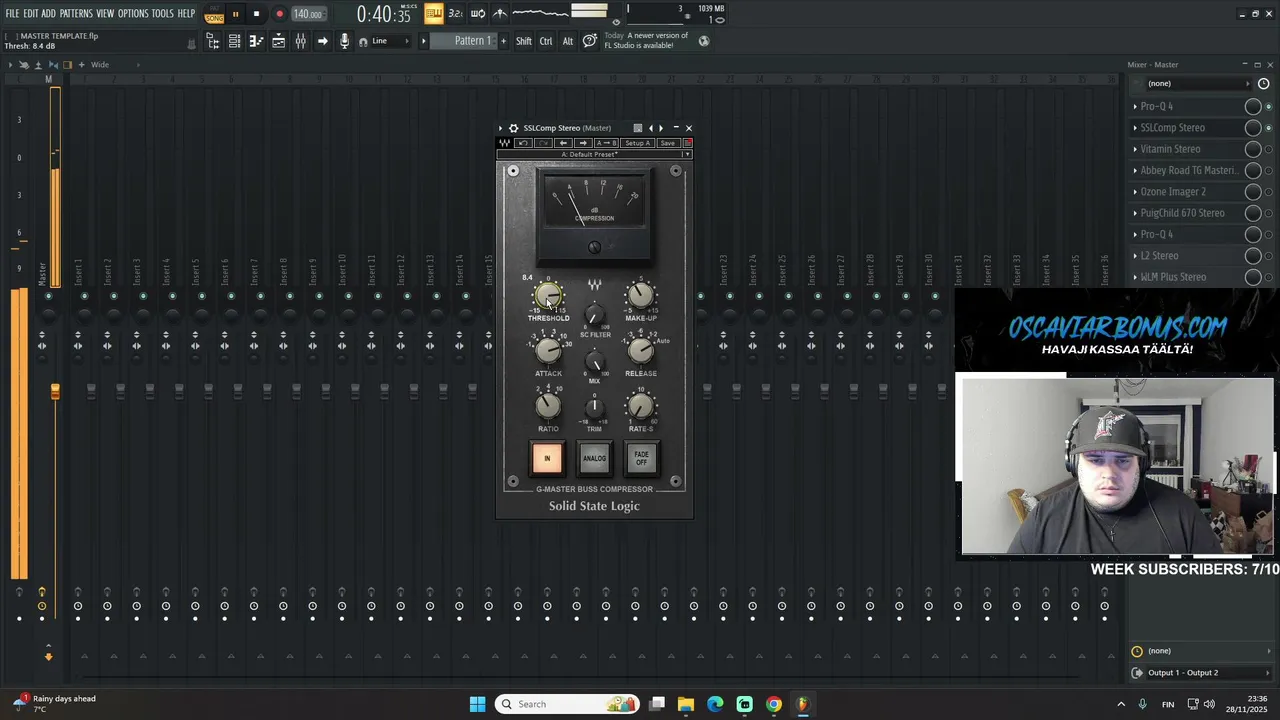The image size is (1280, 720).
Task: Click the Waves logo in plugin toolbar
Action: click(x=504, y=143)
